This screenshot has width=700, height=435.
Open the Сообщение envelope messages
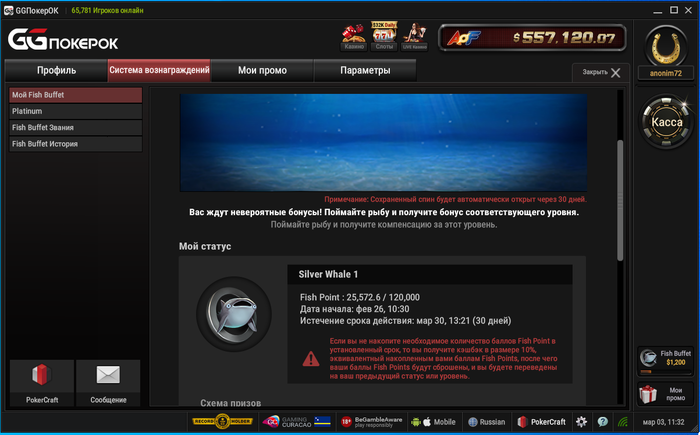tap(108, 383)
